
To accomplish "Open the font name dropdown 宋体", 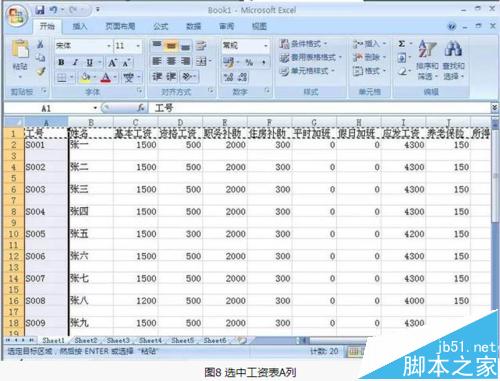I will click(x=109, y=46).
